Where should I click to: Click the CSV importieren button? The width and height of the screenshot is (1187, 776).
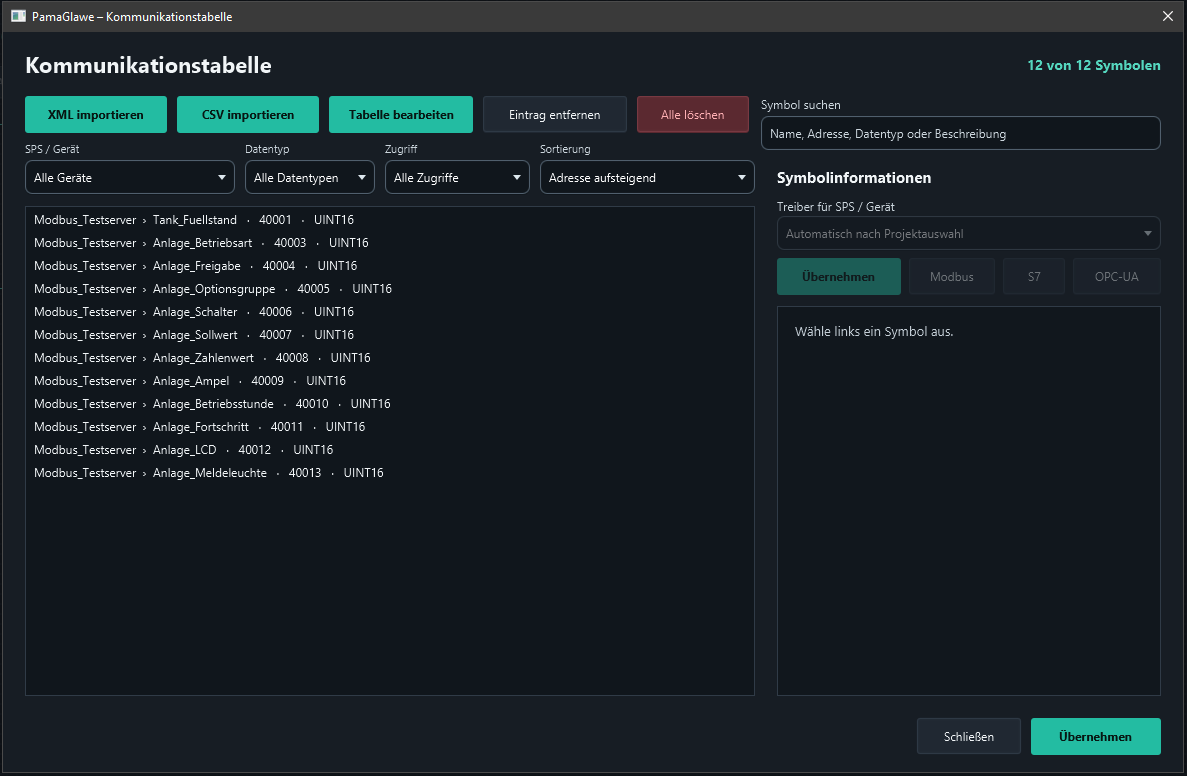(x=248, y=114)
